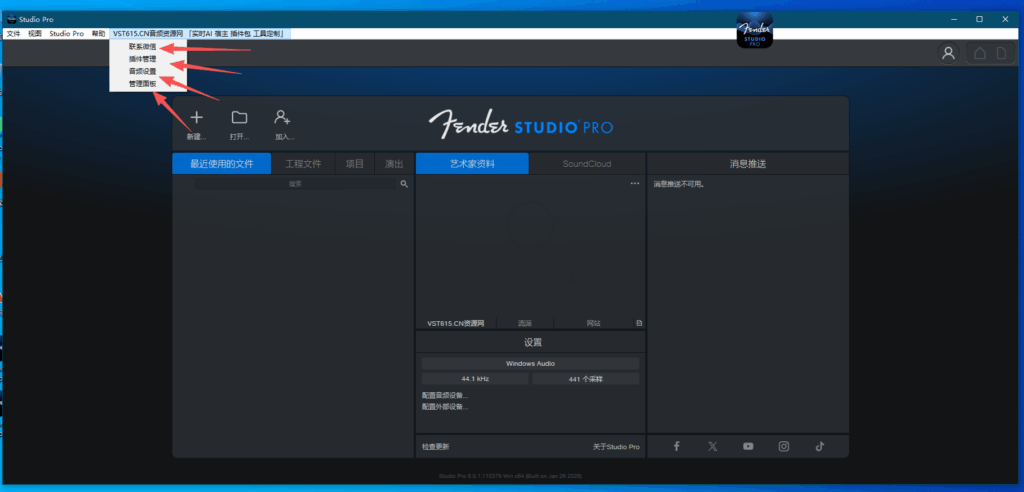Open the Instagram icon link

click(x=784, y=446)
